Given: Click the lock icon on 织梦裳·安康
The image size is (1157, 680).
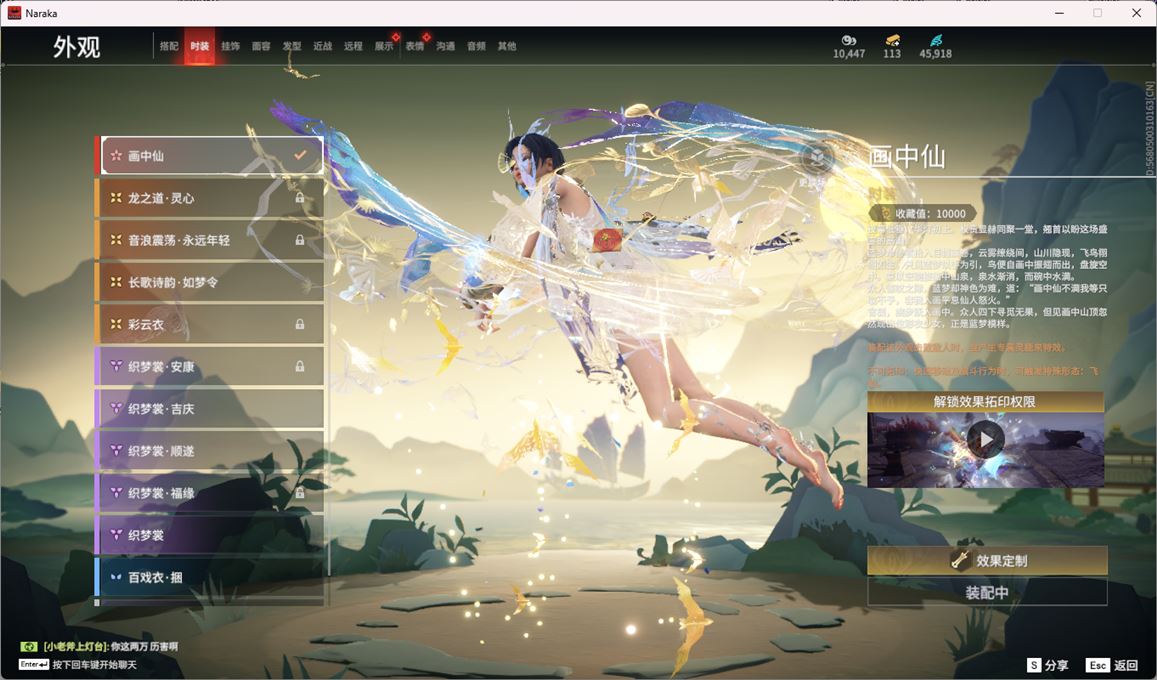Looking at the screenshot, I should (x=300, y=367).
